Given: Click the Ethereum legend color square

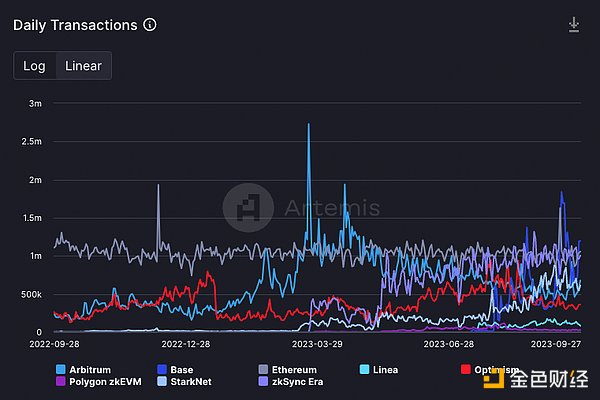Looking at the screenshot, I should point(262,370).
